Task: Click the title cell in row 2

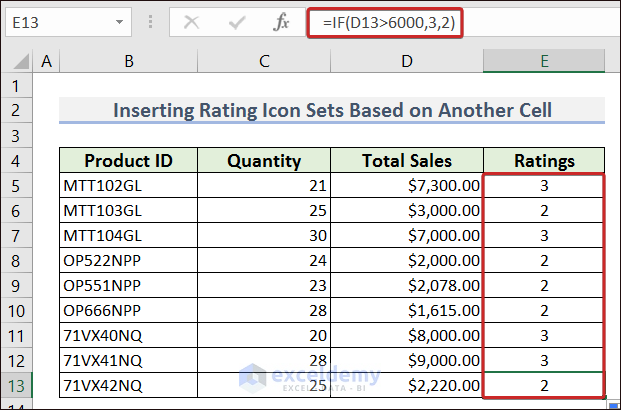Action: tap(331, 110)
